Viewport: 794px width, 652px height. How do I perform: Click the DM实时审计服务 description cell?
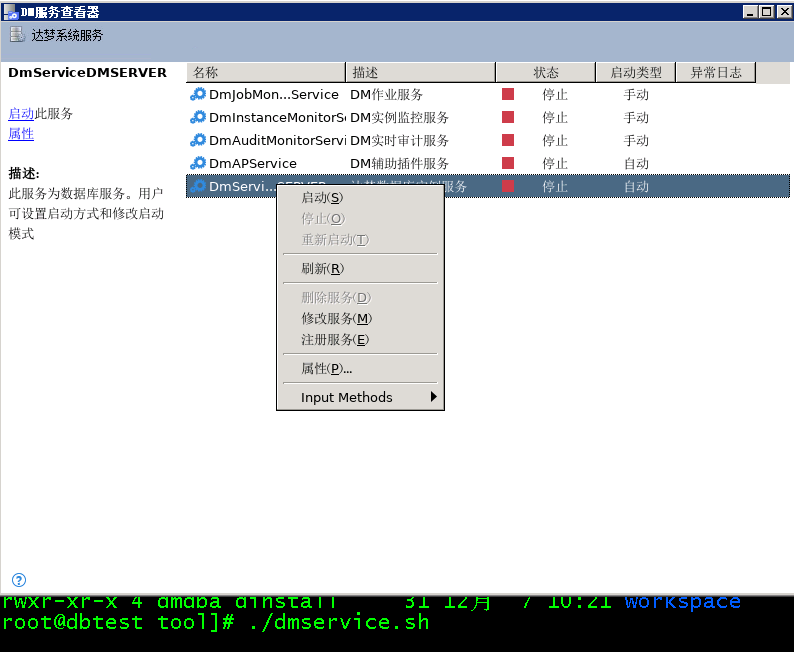click(x=400, y=140)
